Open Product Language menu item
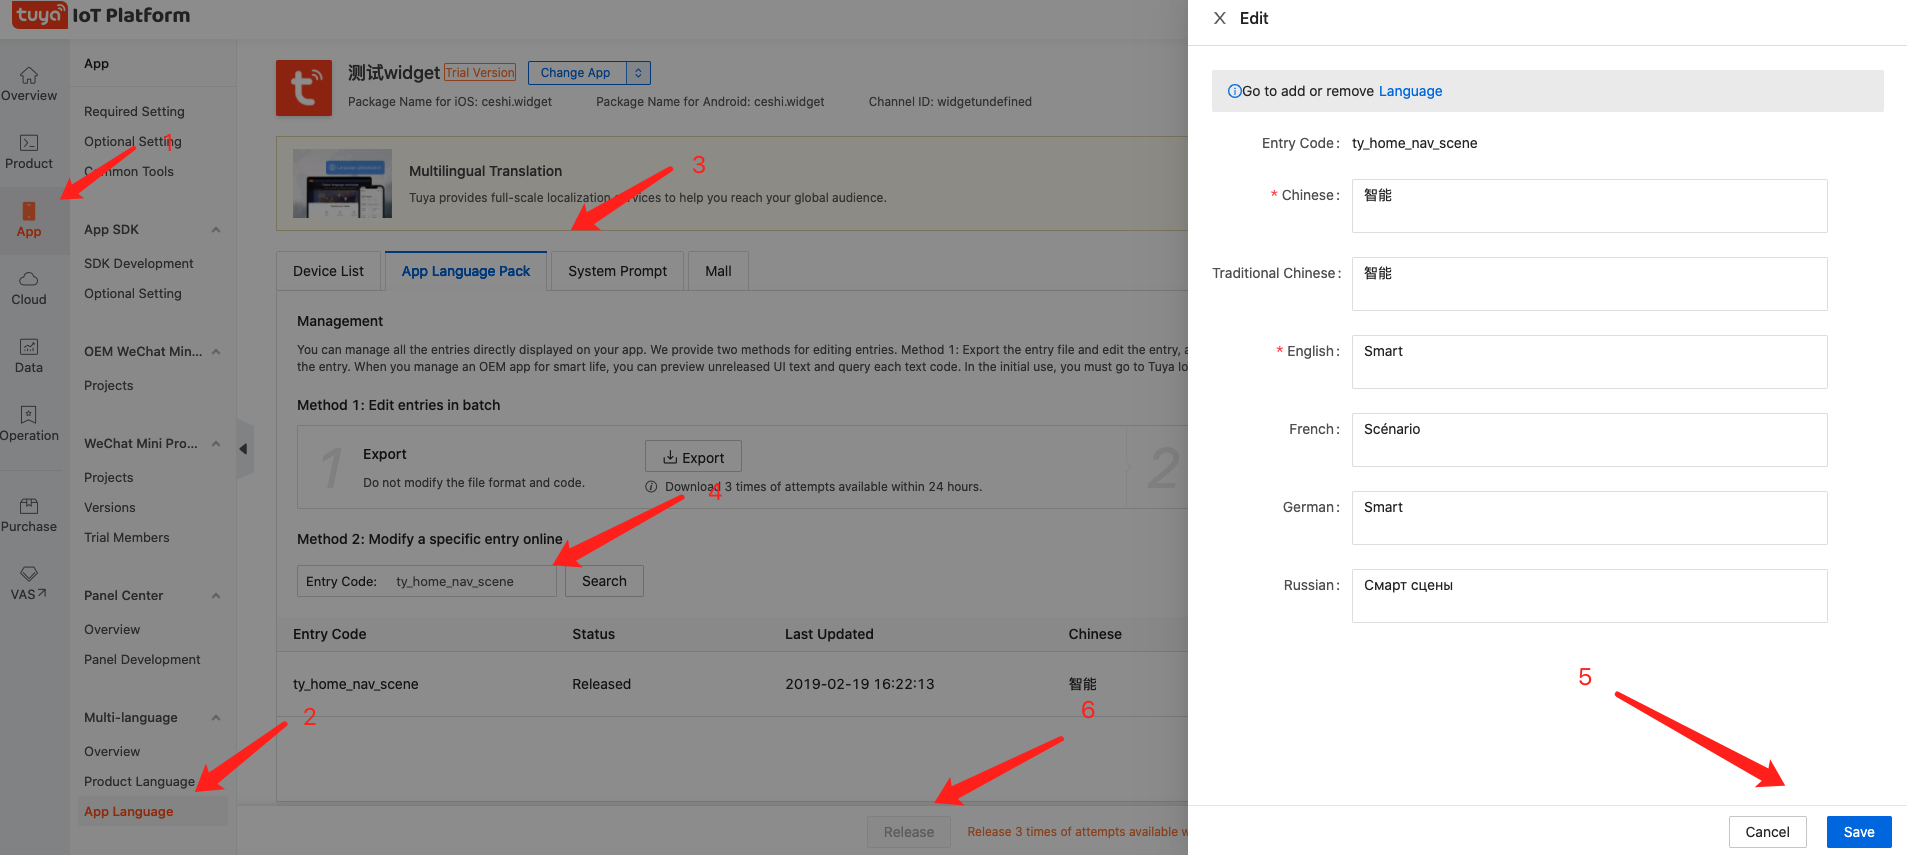This screenshot has height=855, width=1907. (x=139, y=782)
